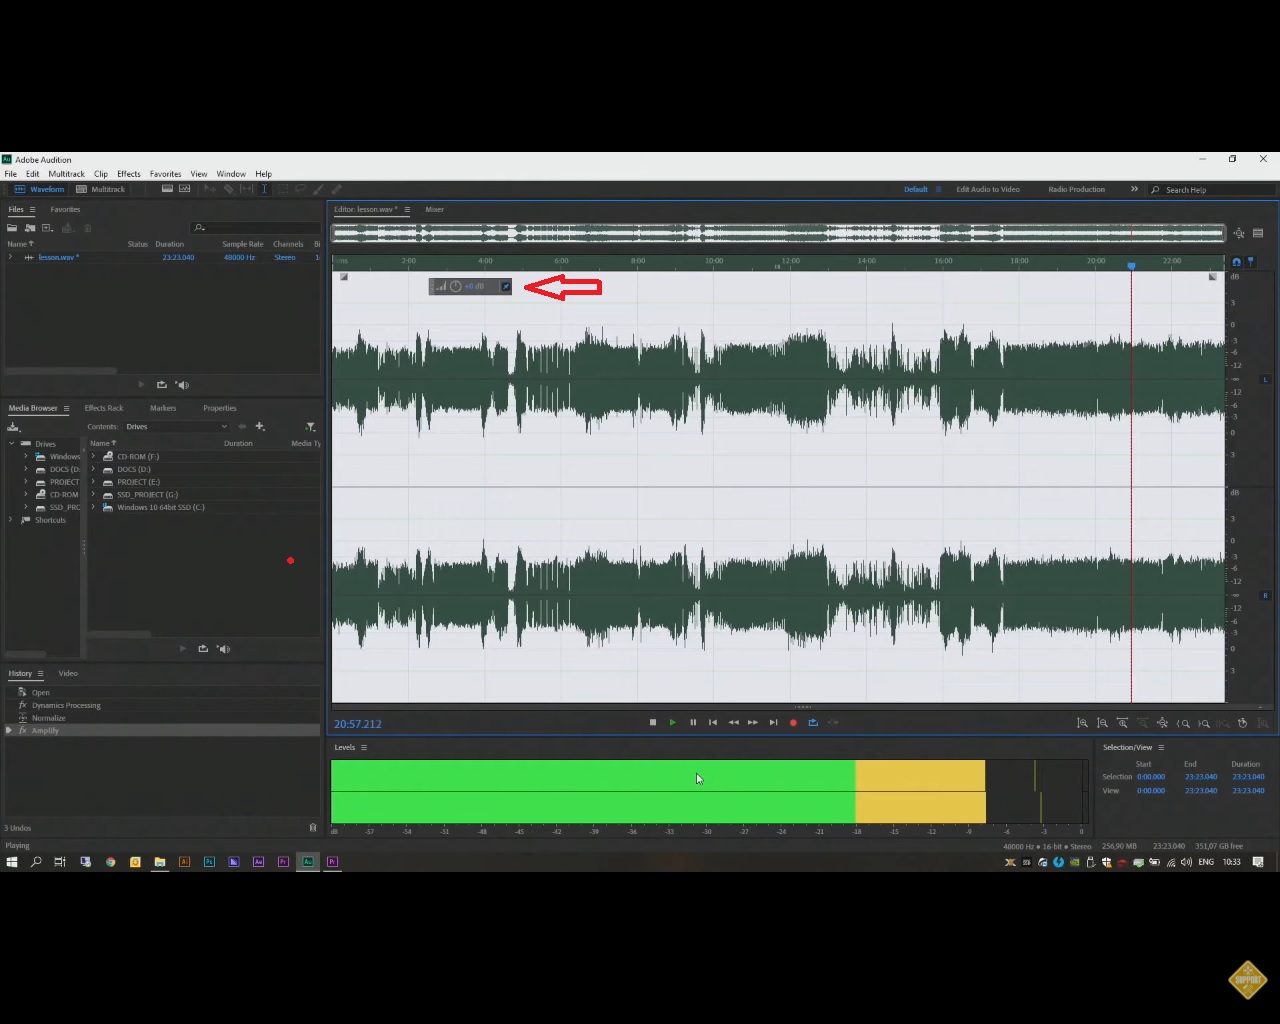Viewport: 1280px width, 1024px height.
Task: Select the Edit Audio to Video workspace
Action: (x=988, y=189)
